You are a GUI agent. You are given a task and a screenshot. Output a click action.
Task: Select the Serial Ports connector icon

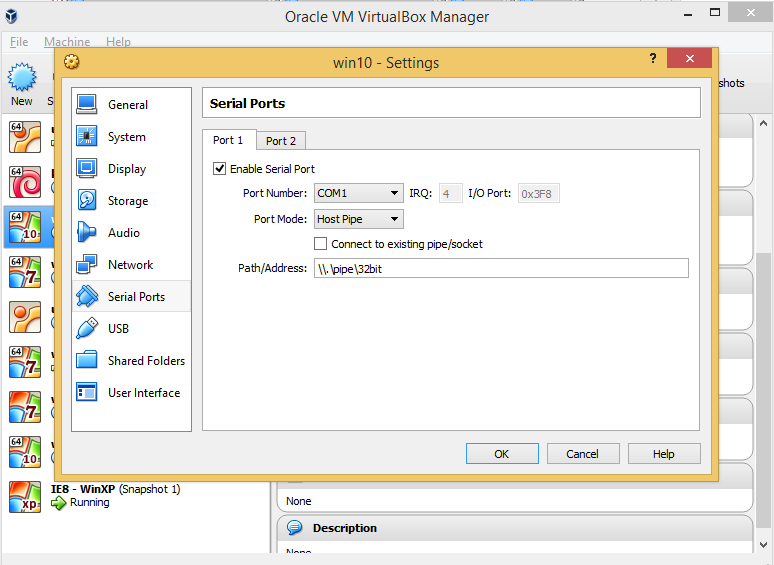87,296
